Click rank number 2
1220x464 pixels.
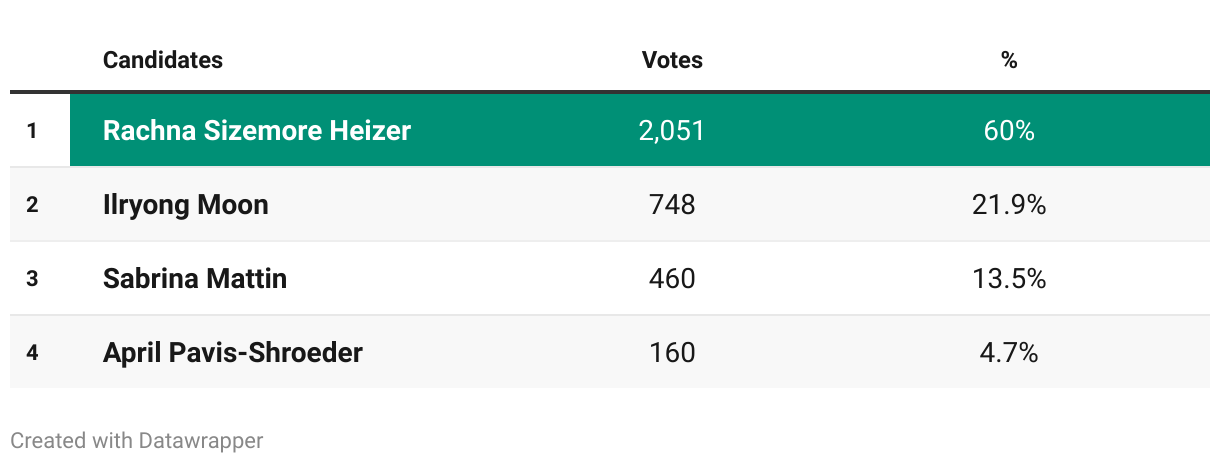32,205
